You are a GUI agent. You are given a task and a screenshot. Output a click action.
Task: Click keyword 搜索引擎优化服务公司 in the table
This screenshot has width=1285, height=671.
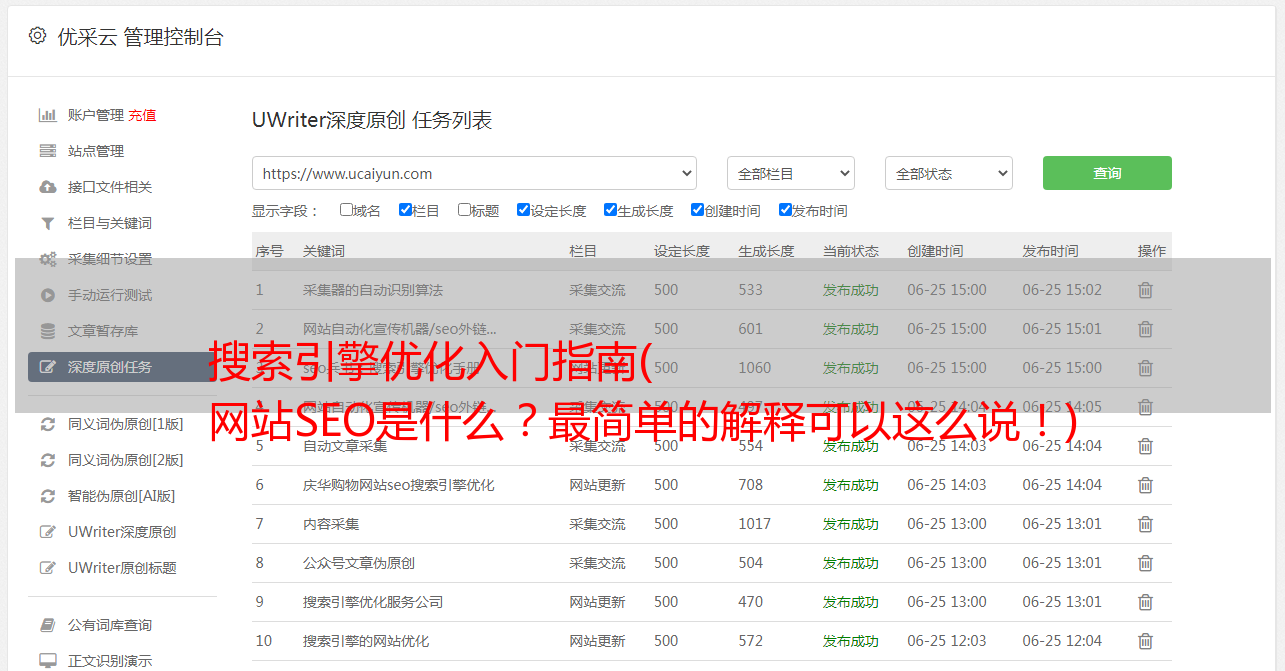373,602
